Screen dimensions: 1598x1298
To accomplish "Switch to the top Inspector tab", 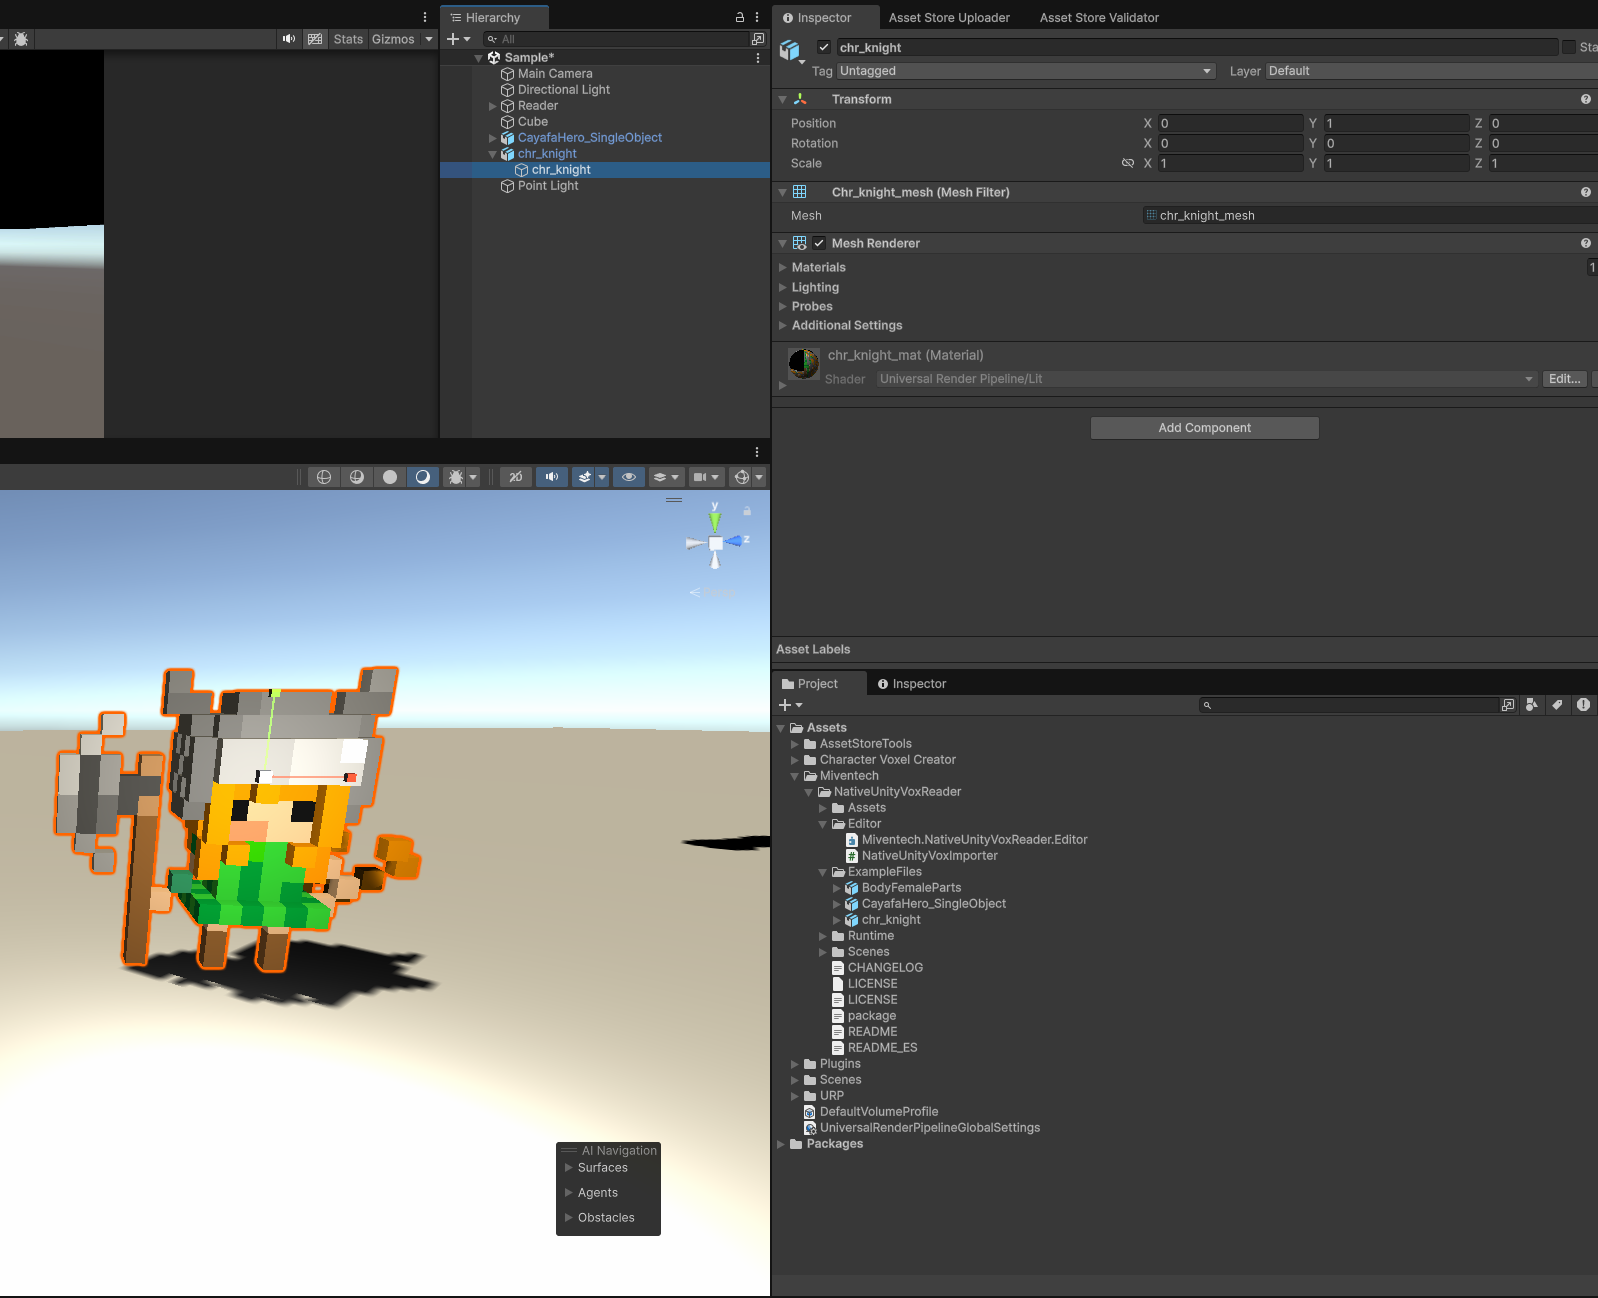I will pos(824,18).
